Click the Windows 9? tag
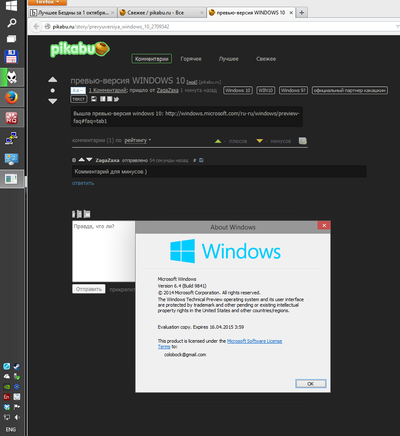Screen dimensions: 400x436 point(293,90)
